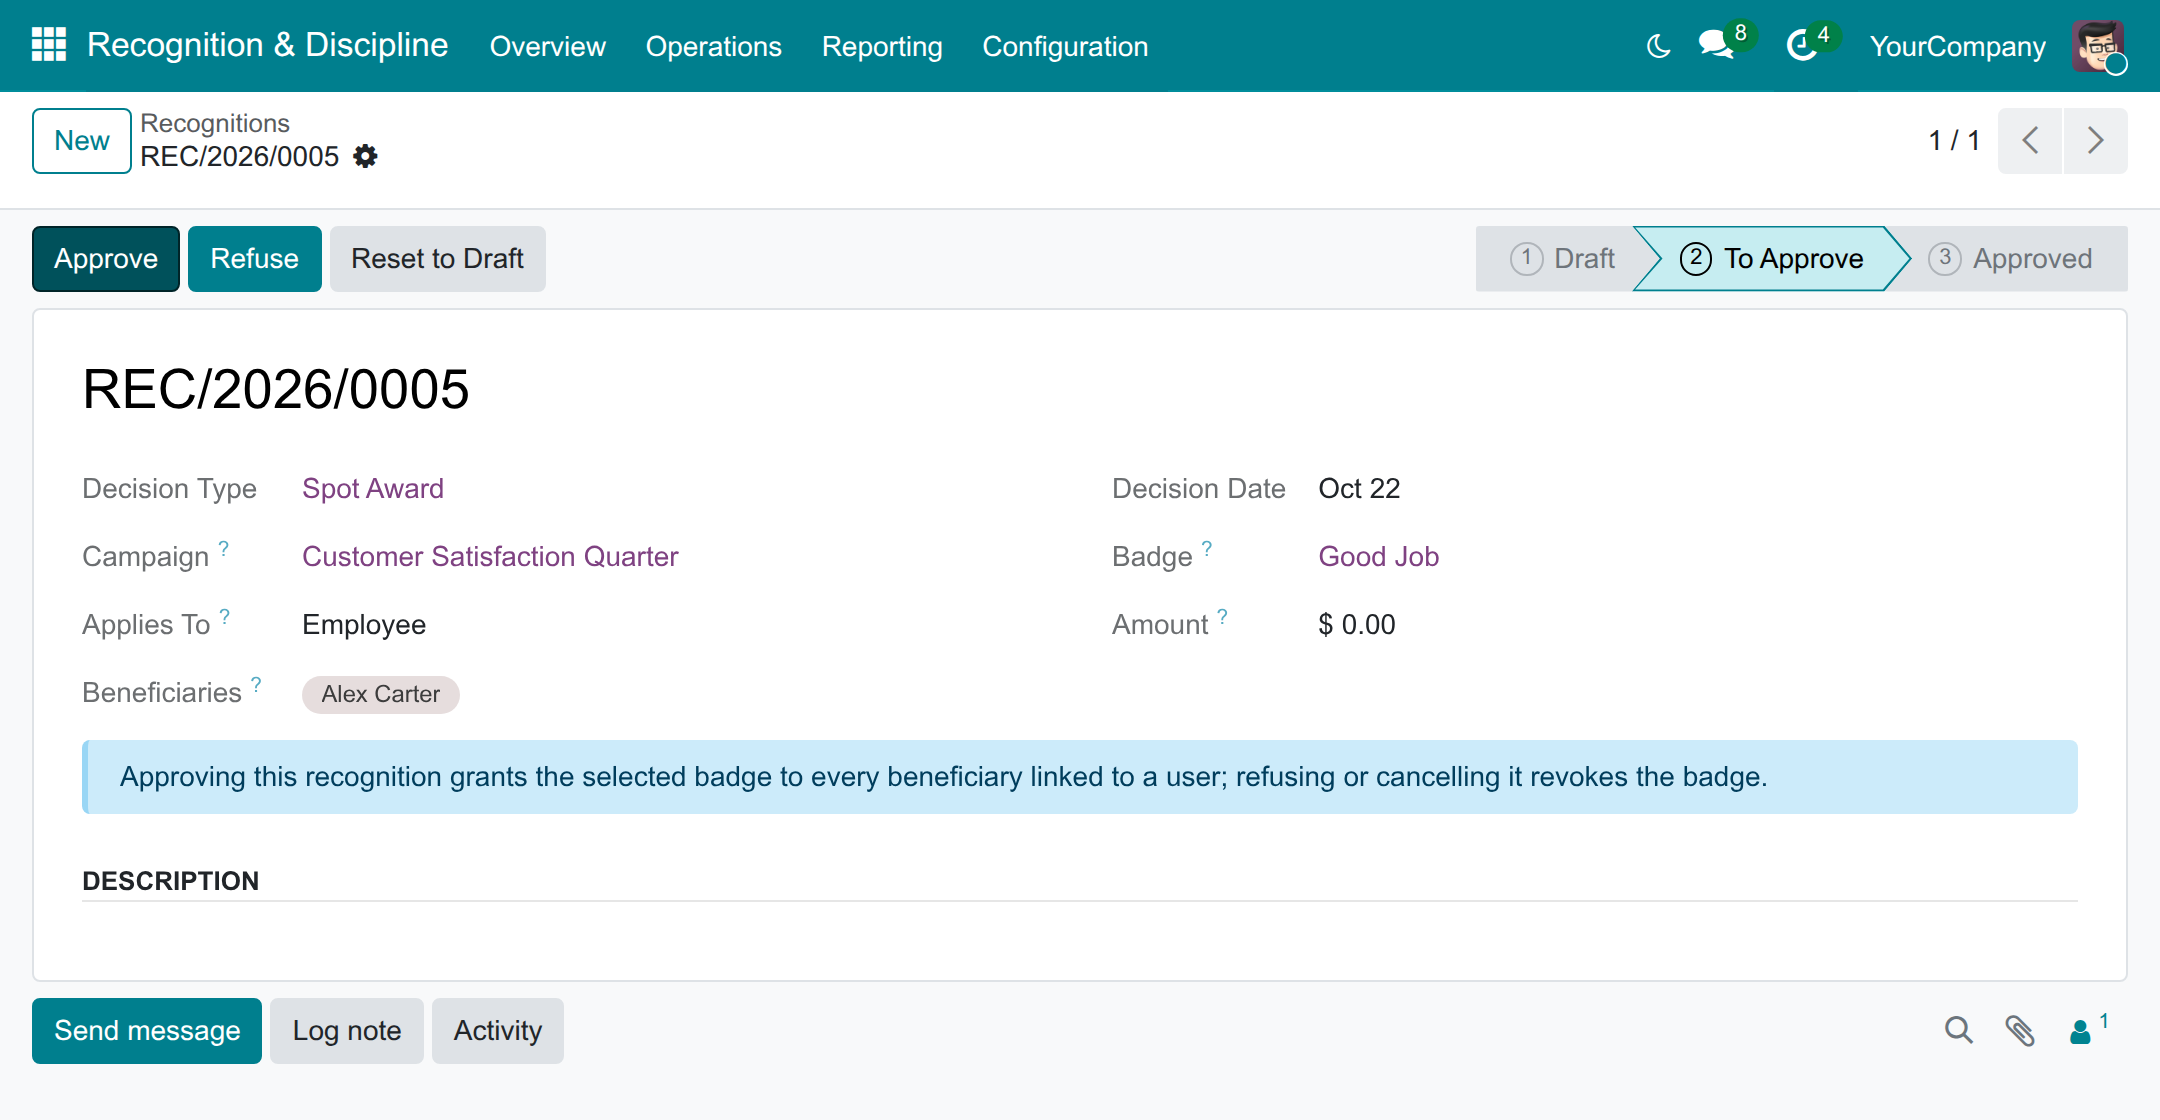The width and height of the screenshot is (2160, 1120).
Task: Show help tooltip for Amount field
Action: coord(1222,616)
